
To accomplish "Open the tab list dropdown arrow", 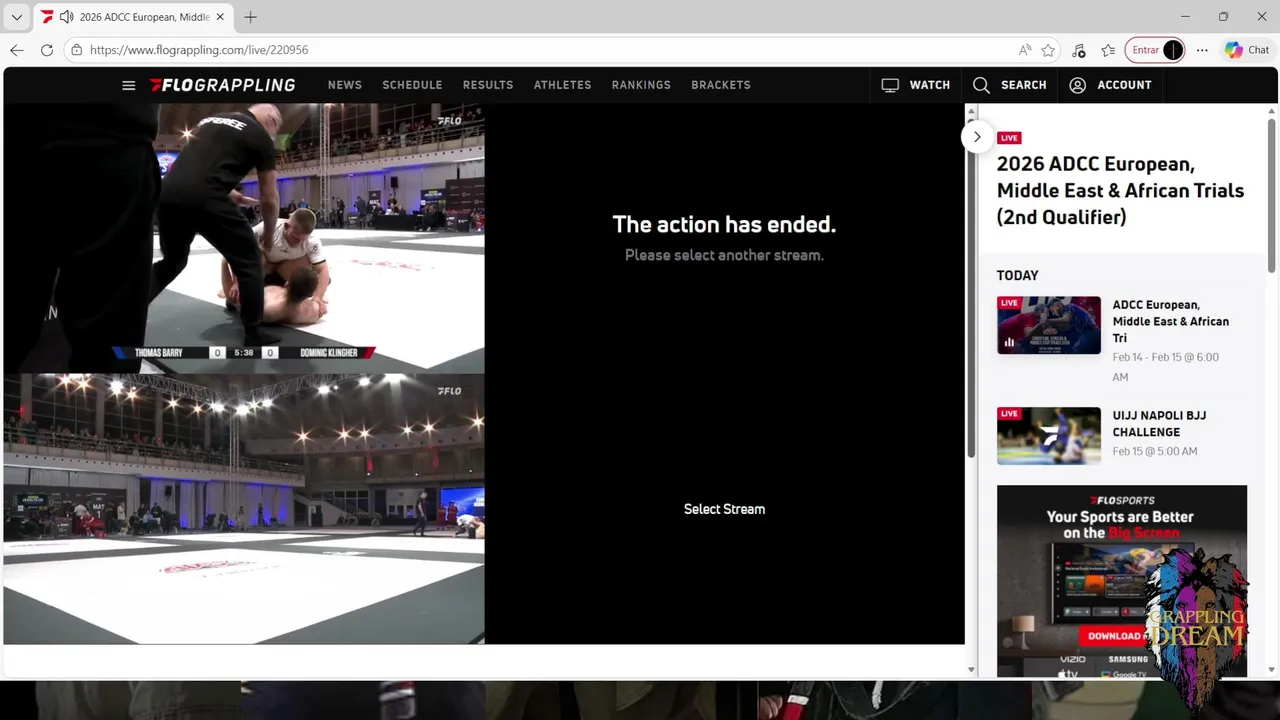I will 16,17.
